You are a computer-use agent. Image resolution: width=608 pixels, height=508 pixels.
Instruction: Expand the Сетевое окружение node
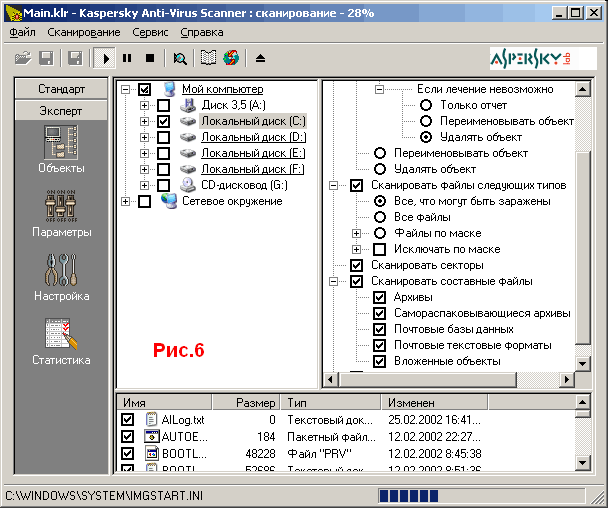[x=125, y=201]
